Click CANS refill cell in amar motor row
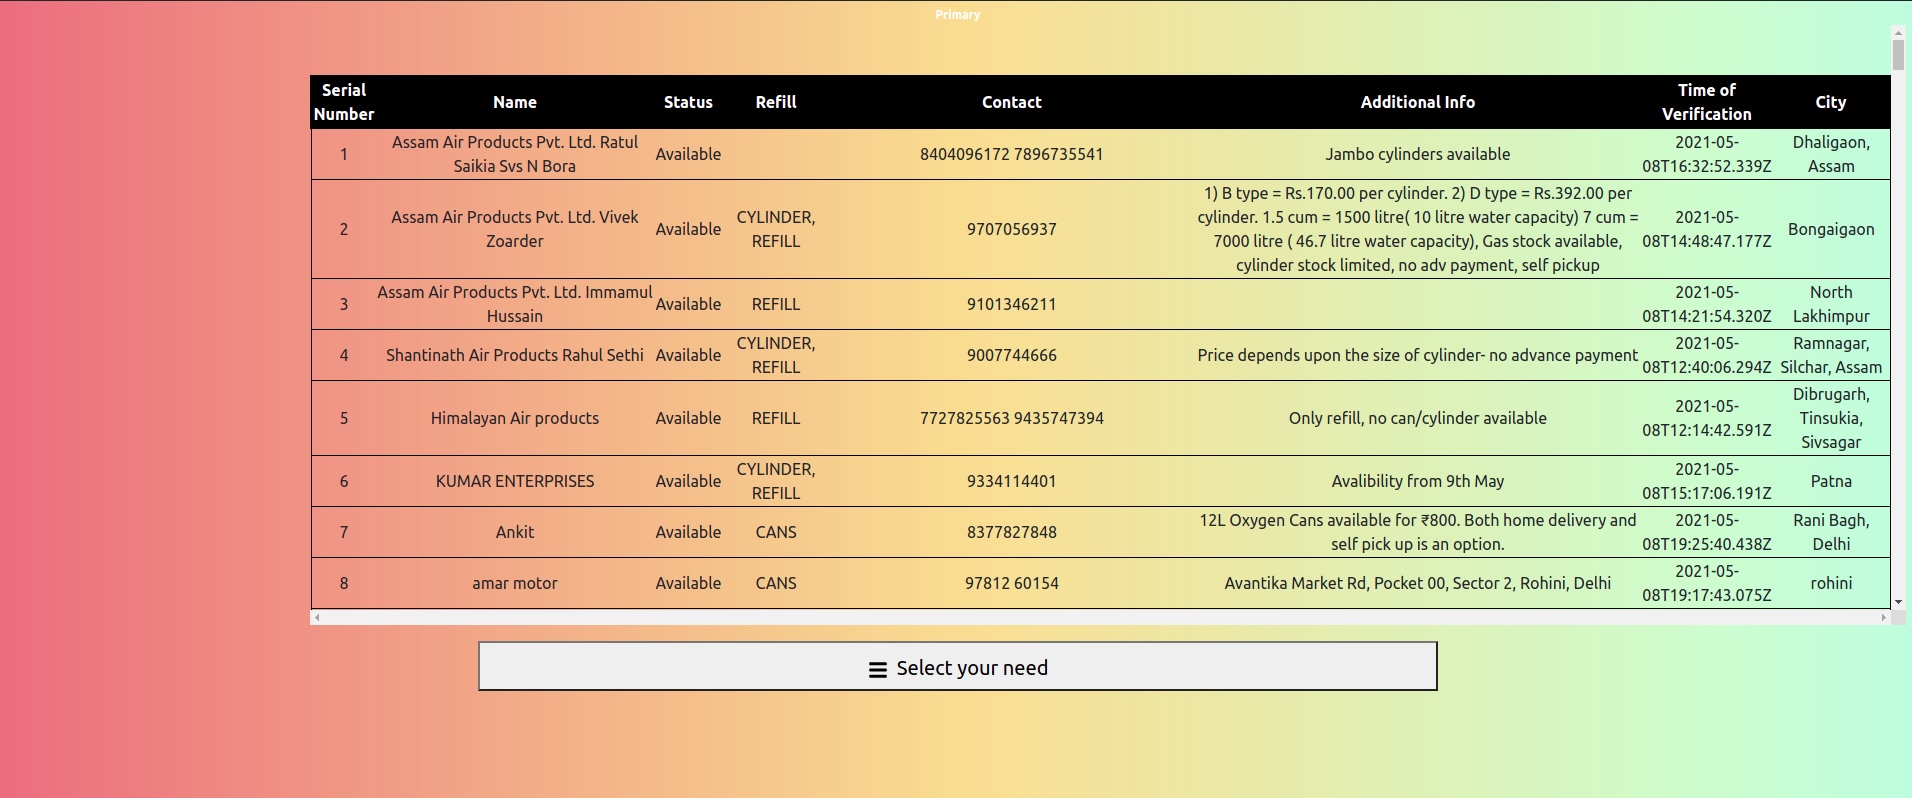This screenshot has height=798, width=1912. [776, 583]
